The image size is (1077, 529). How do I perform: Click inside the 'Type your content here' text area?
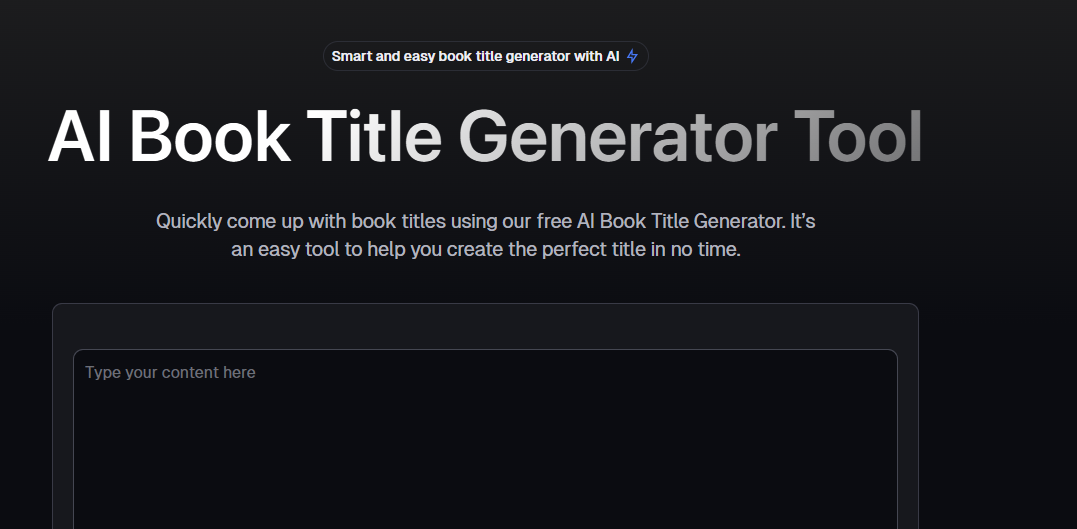coord(485,440)
